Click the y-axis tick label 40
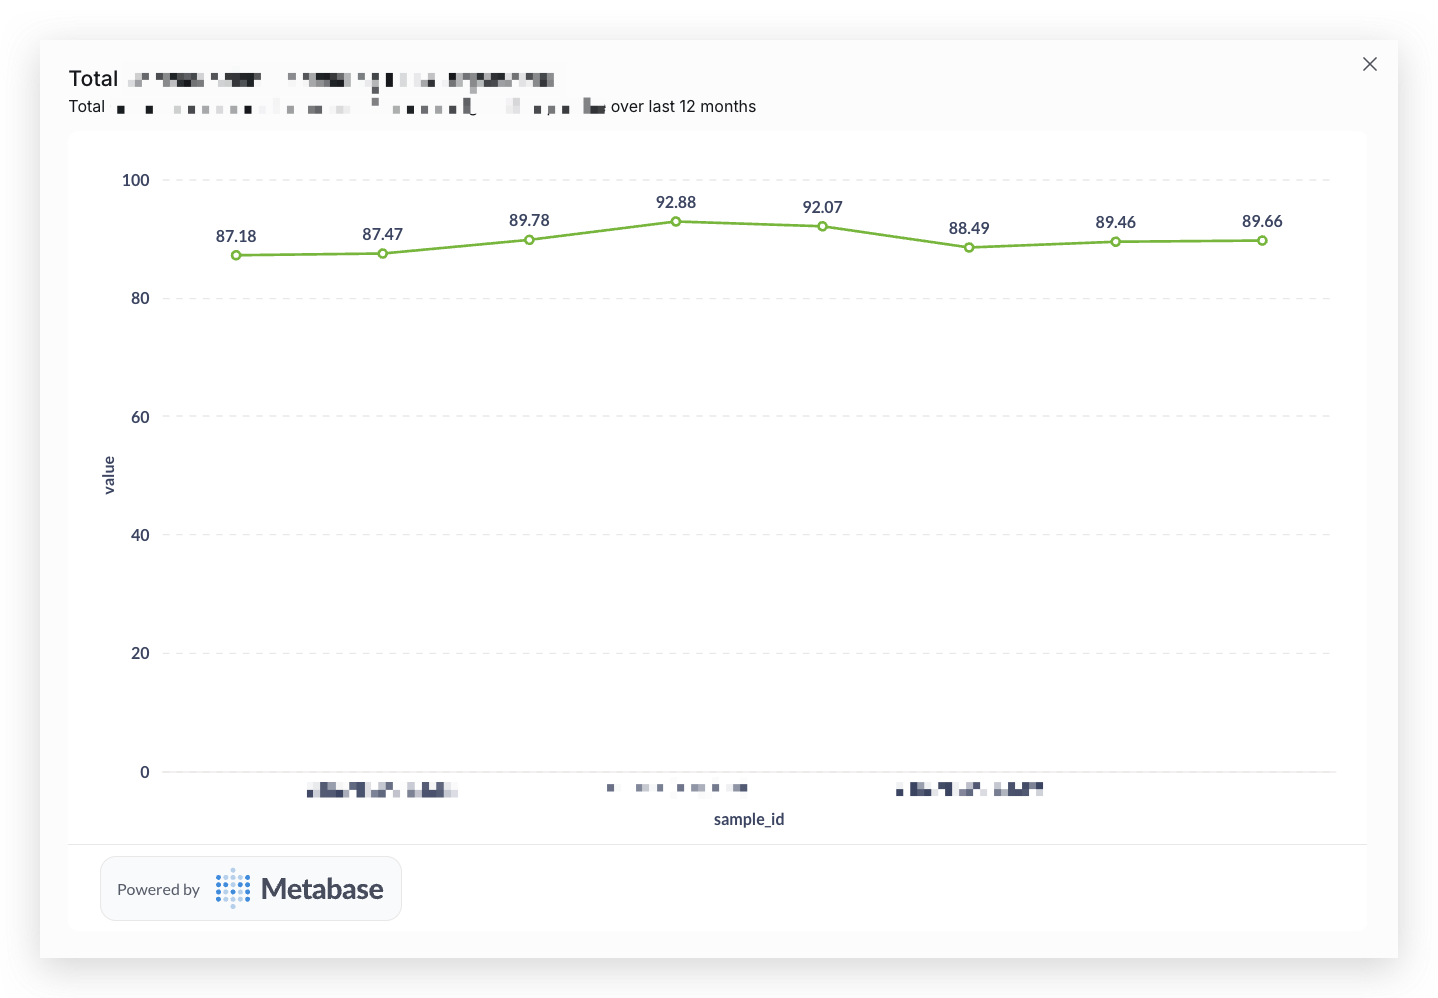Screen dimensions: 1438x998 [140, 535]
